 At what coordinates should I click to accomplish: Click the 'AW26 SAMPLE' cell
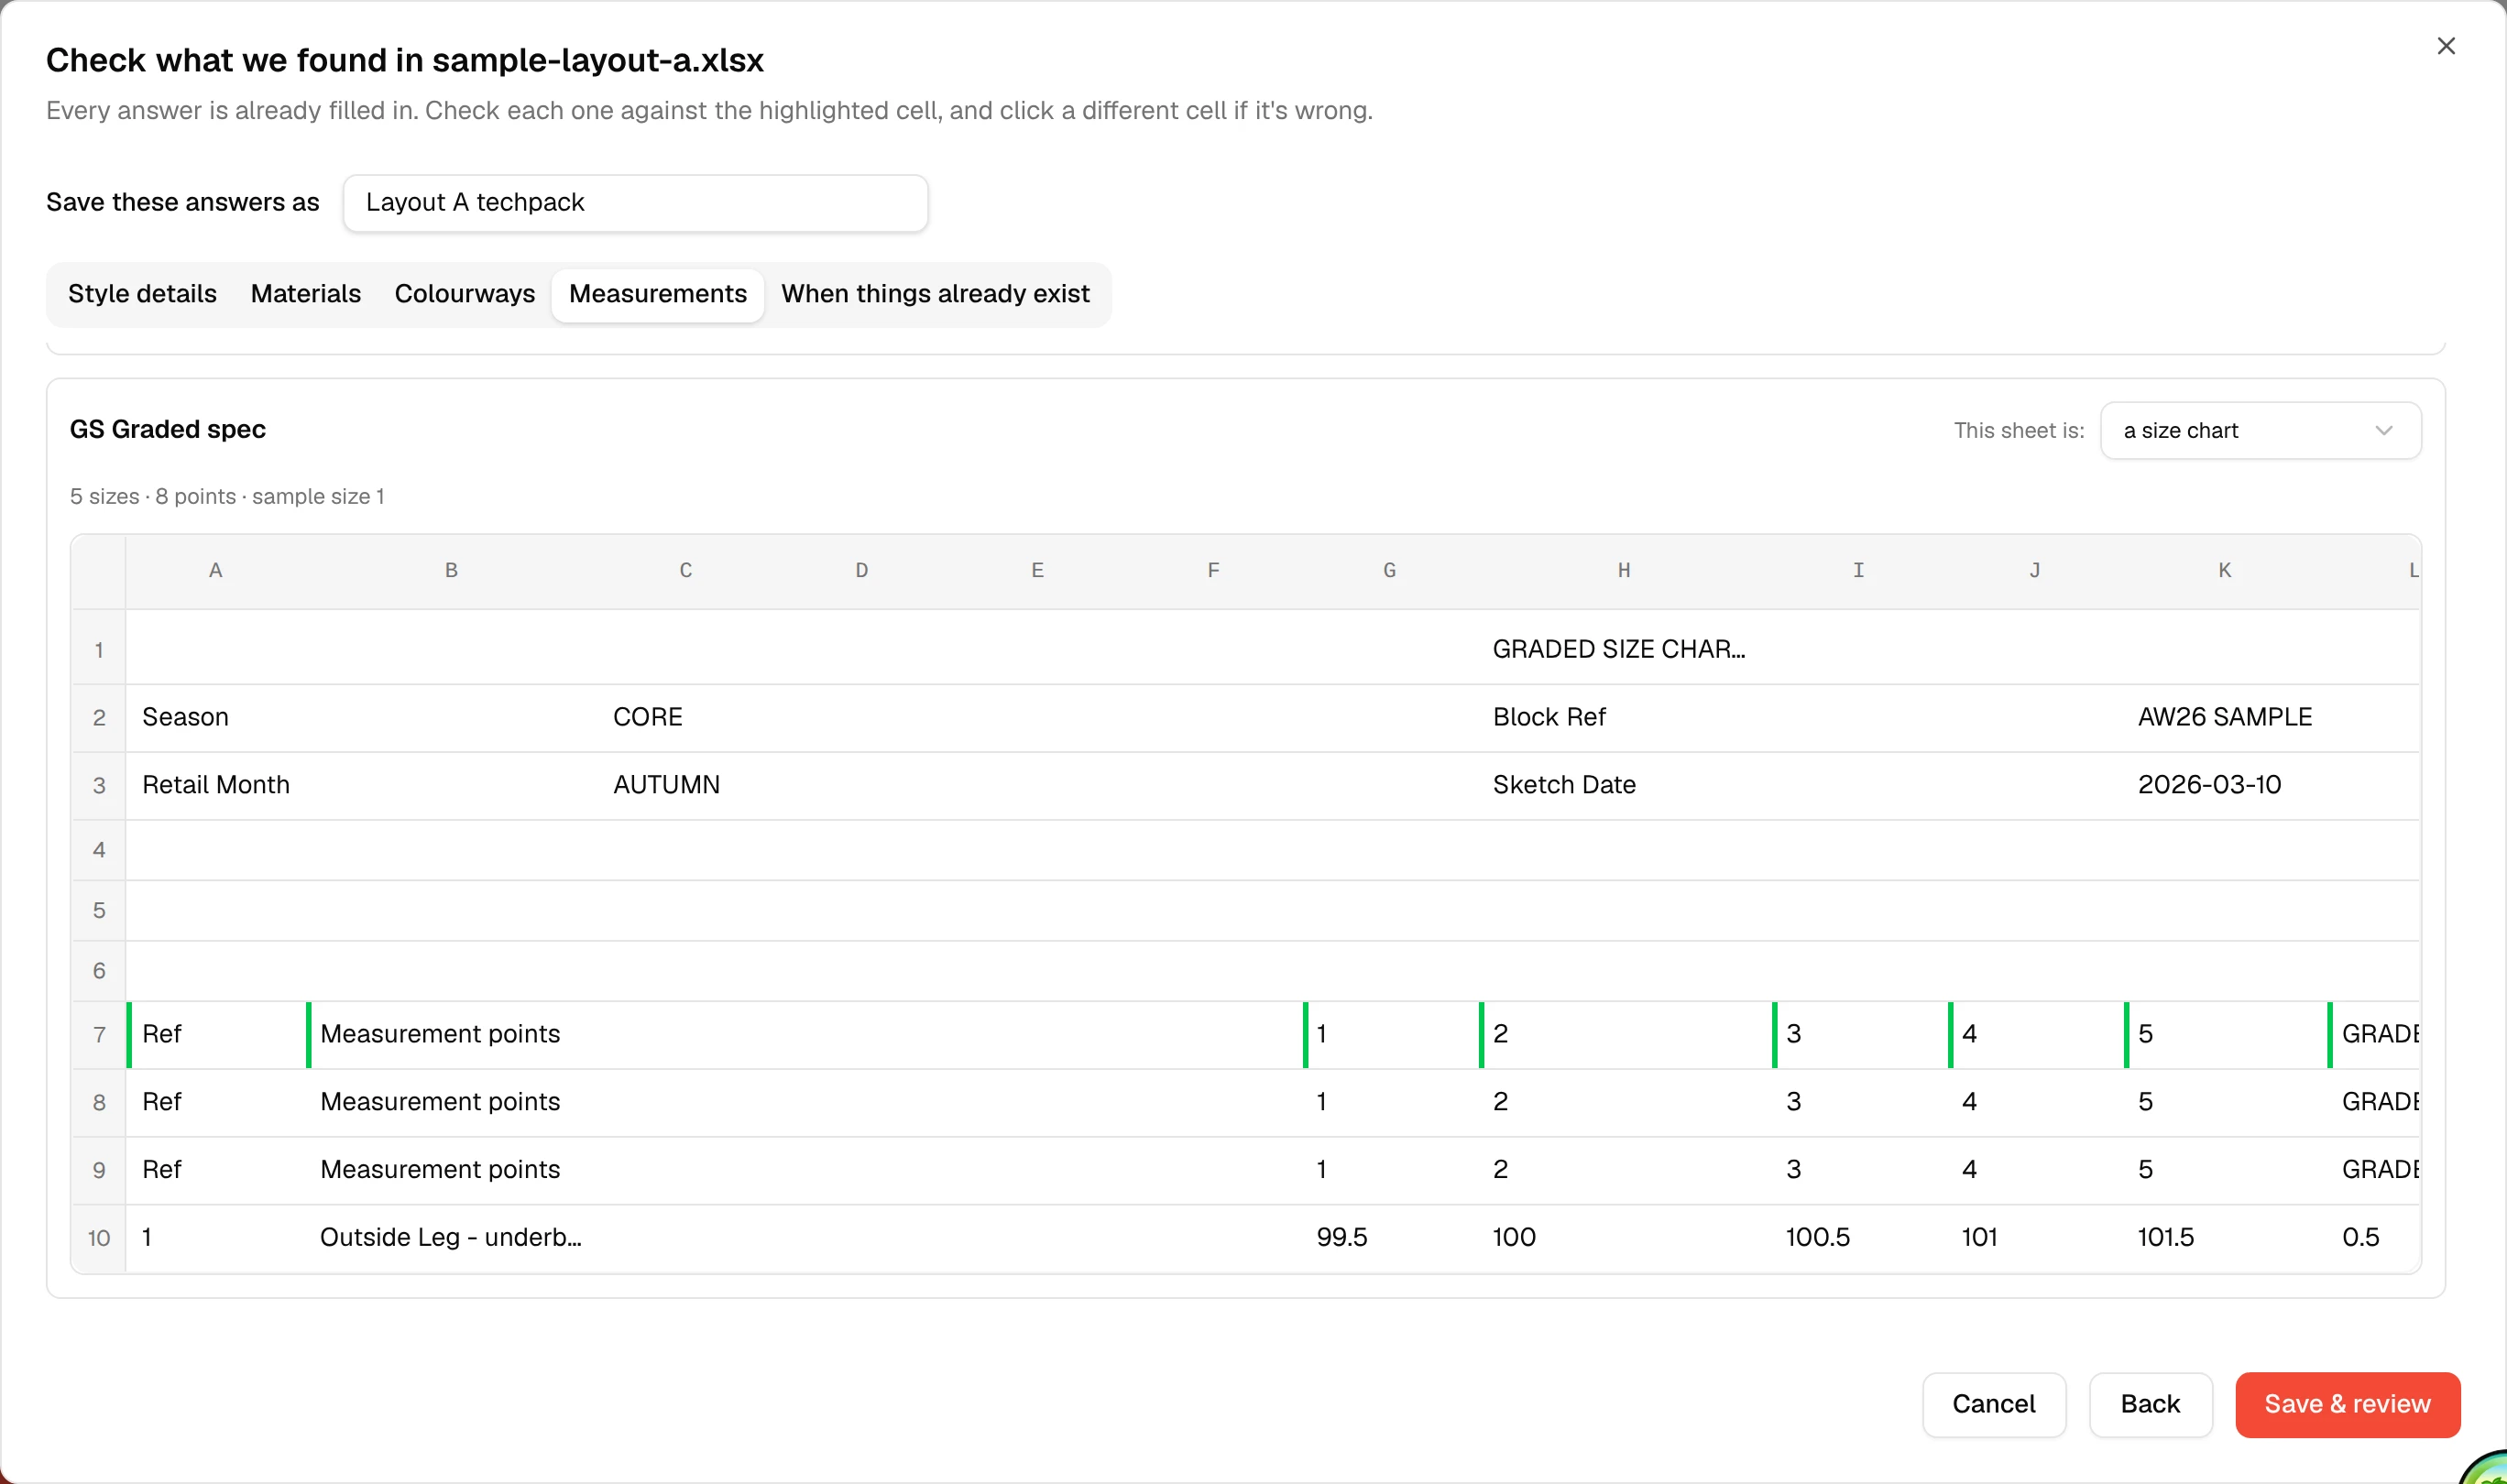click(x=2225, y=718)
